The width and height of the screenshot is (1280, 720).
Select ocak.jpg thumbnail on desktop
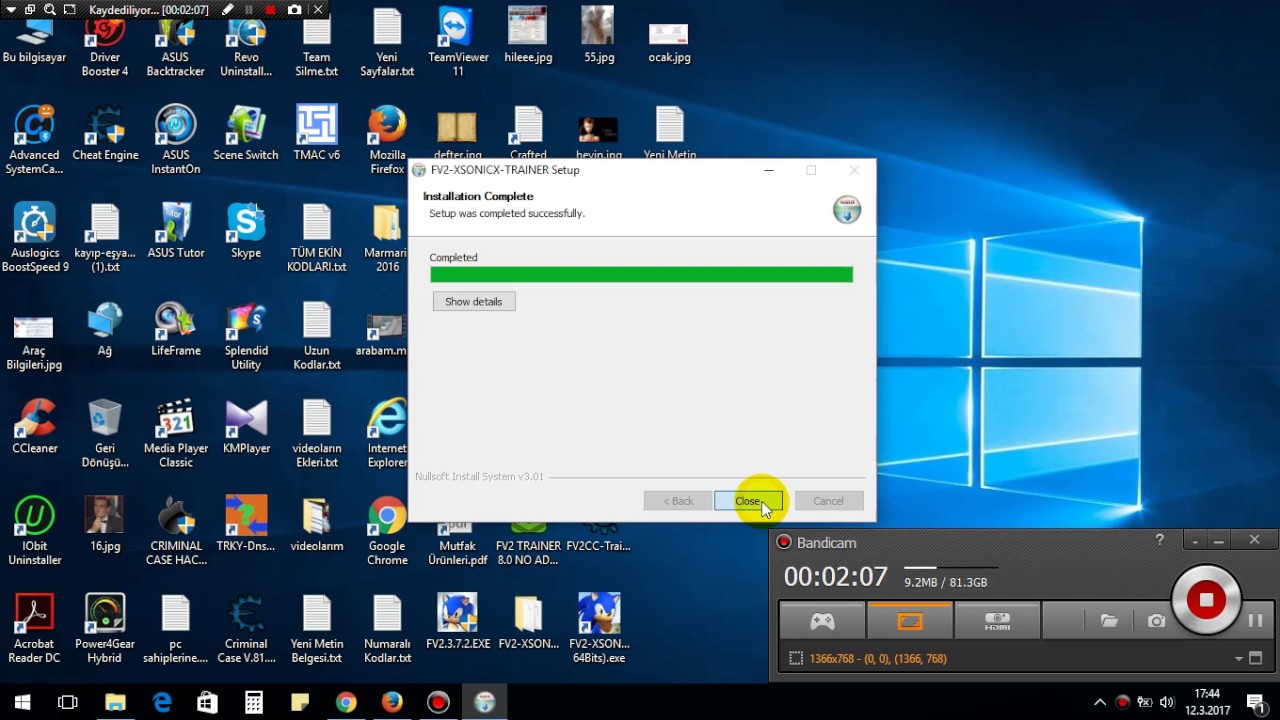click(669, 43)
